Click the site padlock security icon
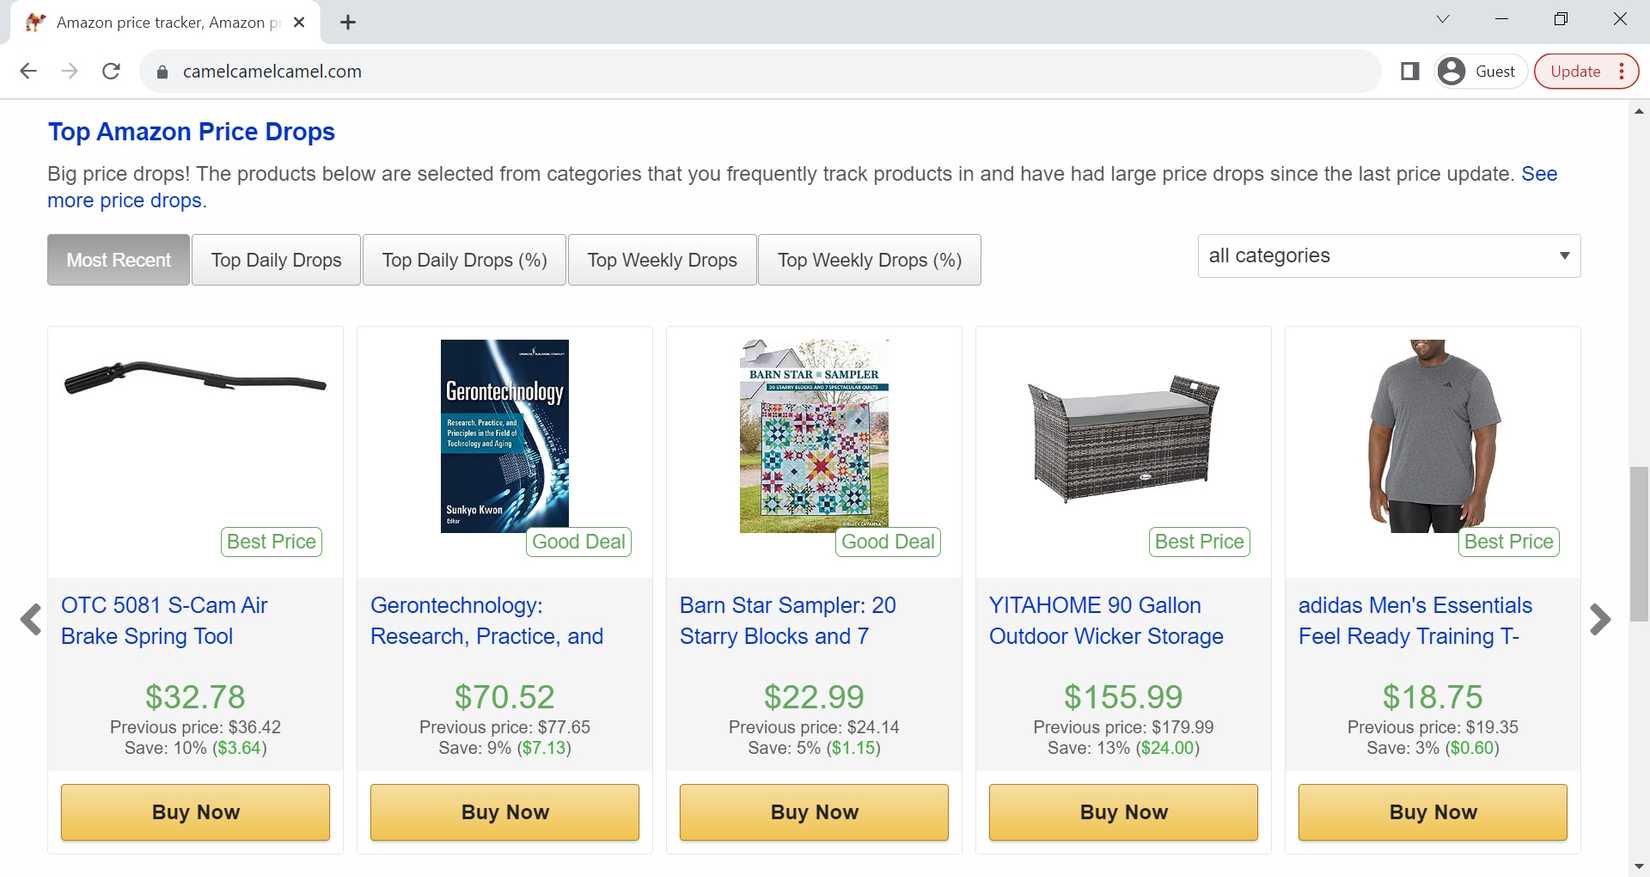The image size is (1650, 877). pyautogui.click(x=162, y=72)
